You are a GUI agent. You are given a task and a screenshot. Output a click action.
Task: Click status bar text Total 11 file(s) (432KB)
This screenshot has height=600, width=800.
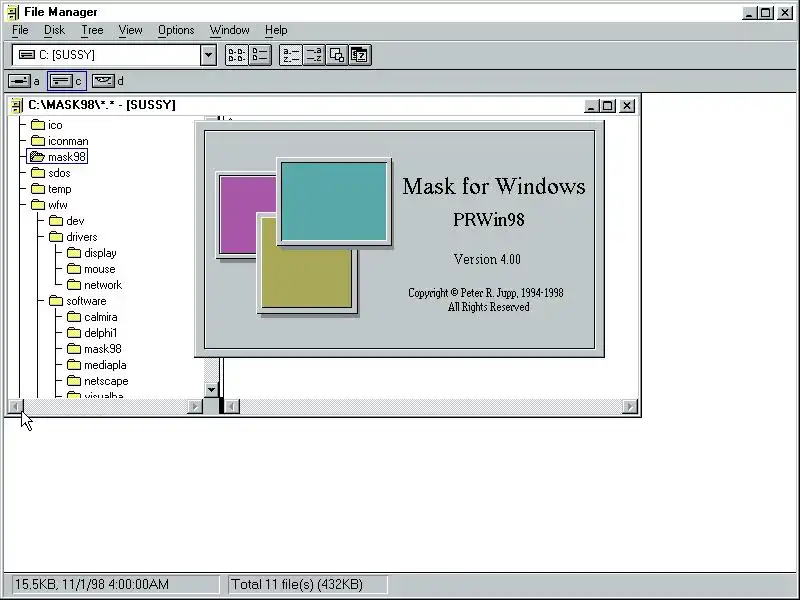[297, 584]
